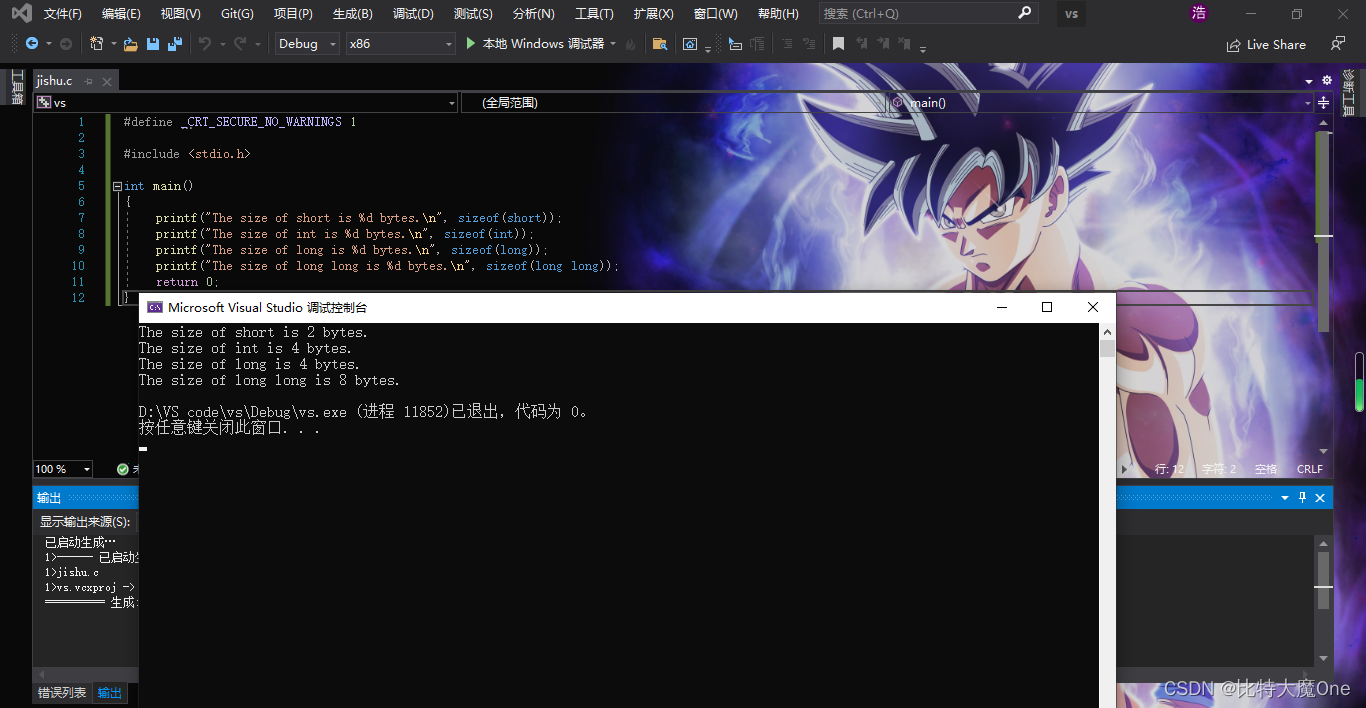Open the 生成(B) build menu
This screenshot has height=708, width=1366.
point(352,14)
